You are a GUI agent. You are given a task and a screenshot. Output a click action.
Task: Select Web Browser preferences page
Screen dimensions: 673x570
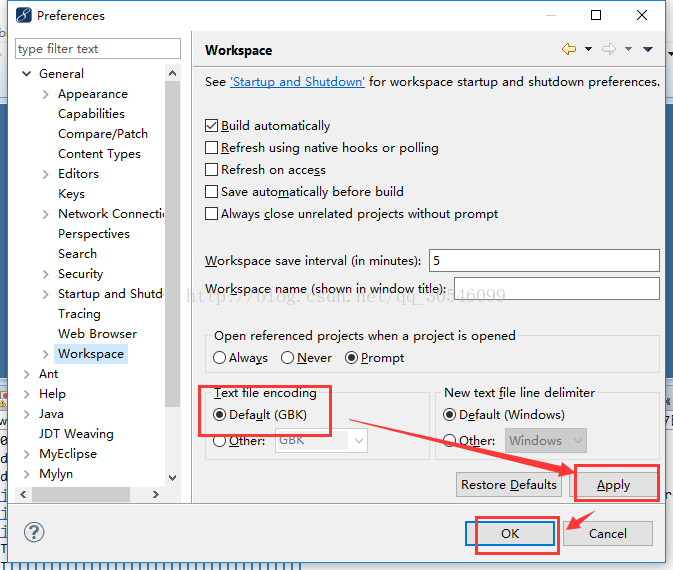98,334
